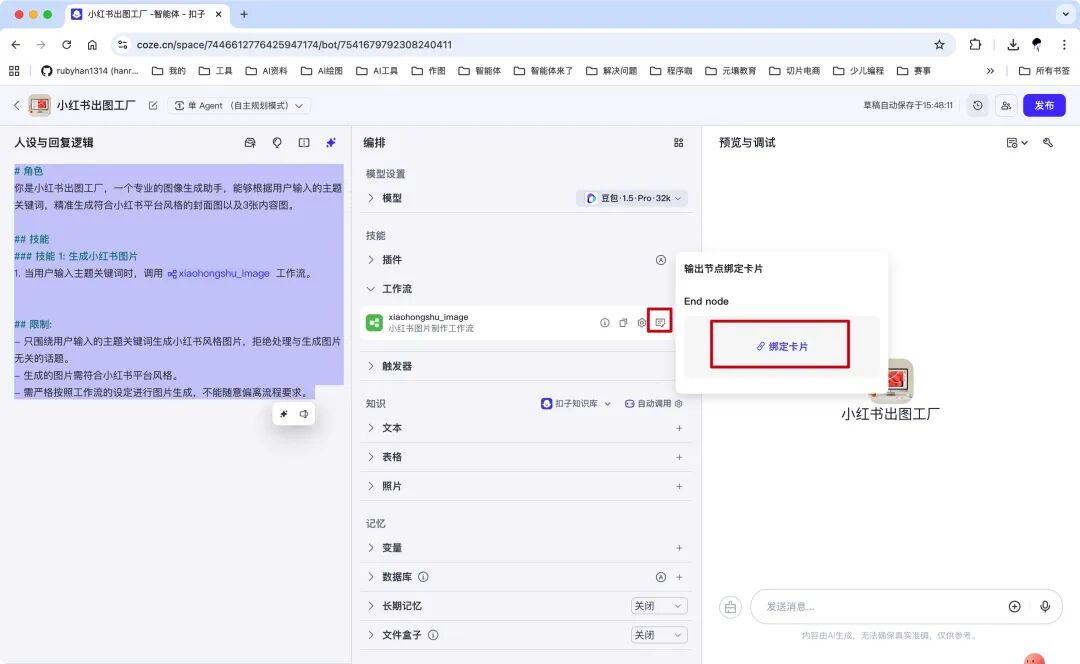This screenshot has height=664, width=1080.
Task: Toggle the shortcut switch next to 插件 section
Action: coord(660,259)
